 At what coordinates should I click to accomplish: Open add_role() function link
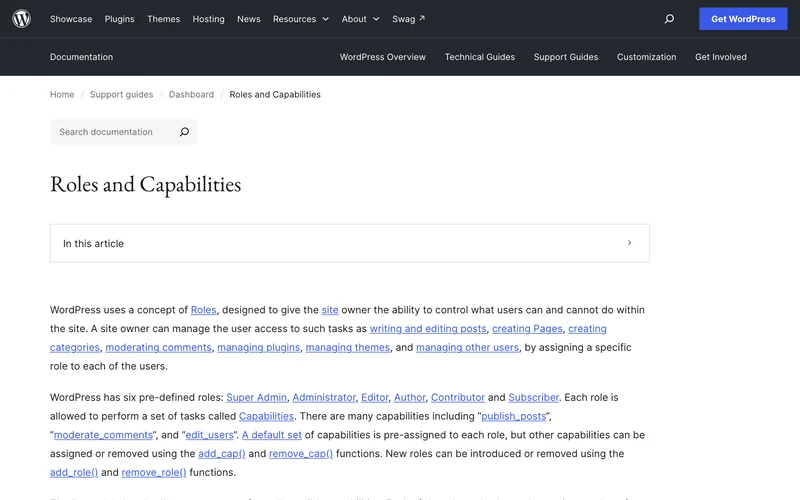[73, 472]
